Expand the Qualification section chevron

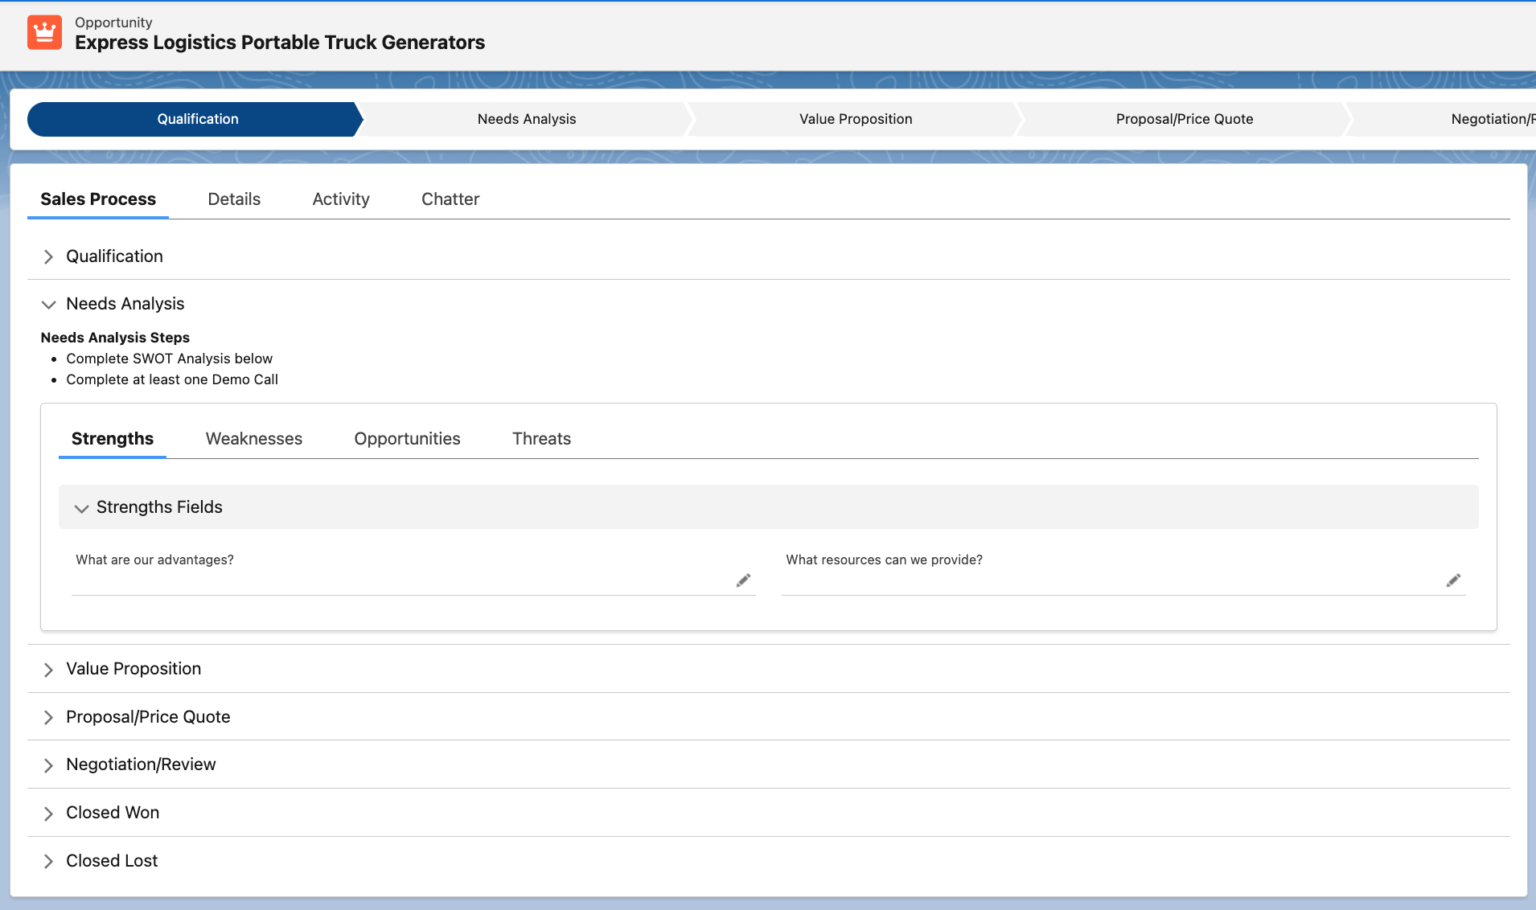click(x=48, y=257)
